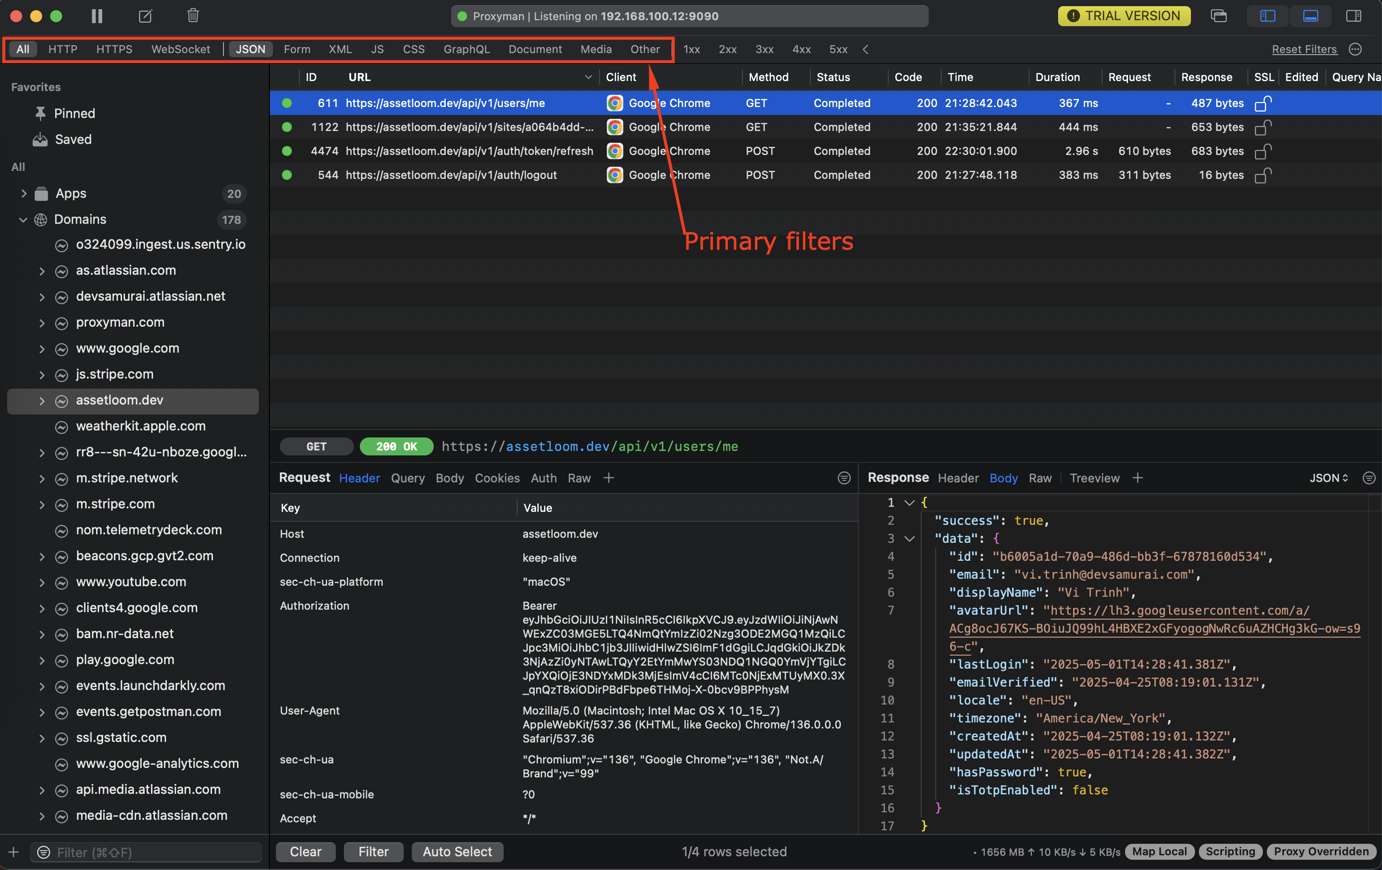Add new request tab with plus icon

(x=608, y=478)
